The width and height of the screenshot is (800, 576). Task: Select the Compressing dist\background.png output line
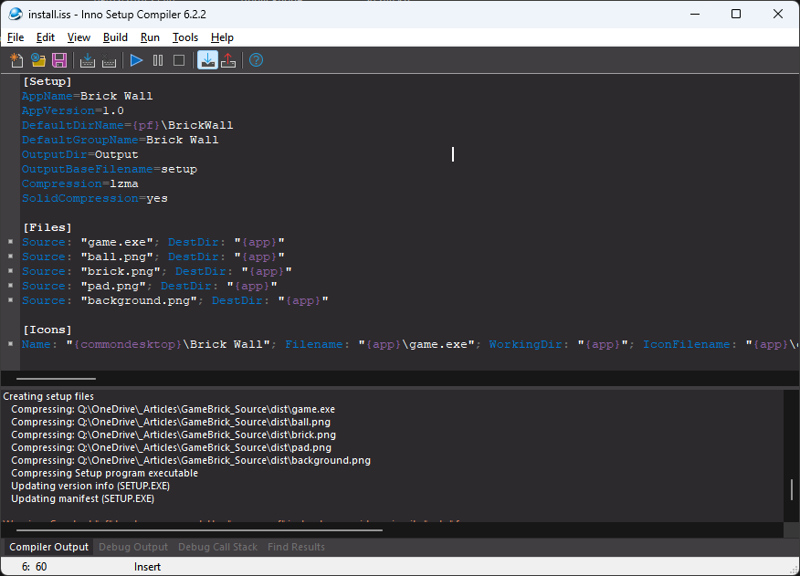coord(191,460)
